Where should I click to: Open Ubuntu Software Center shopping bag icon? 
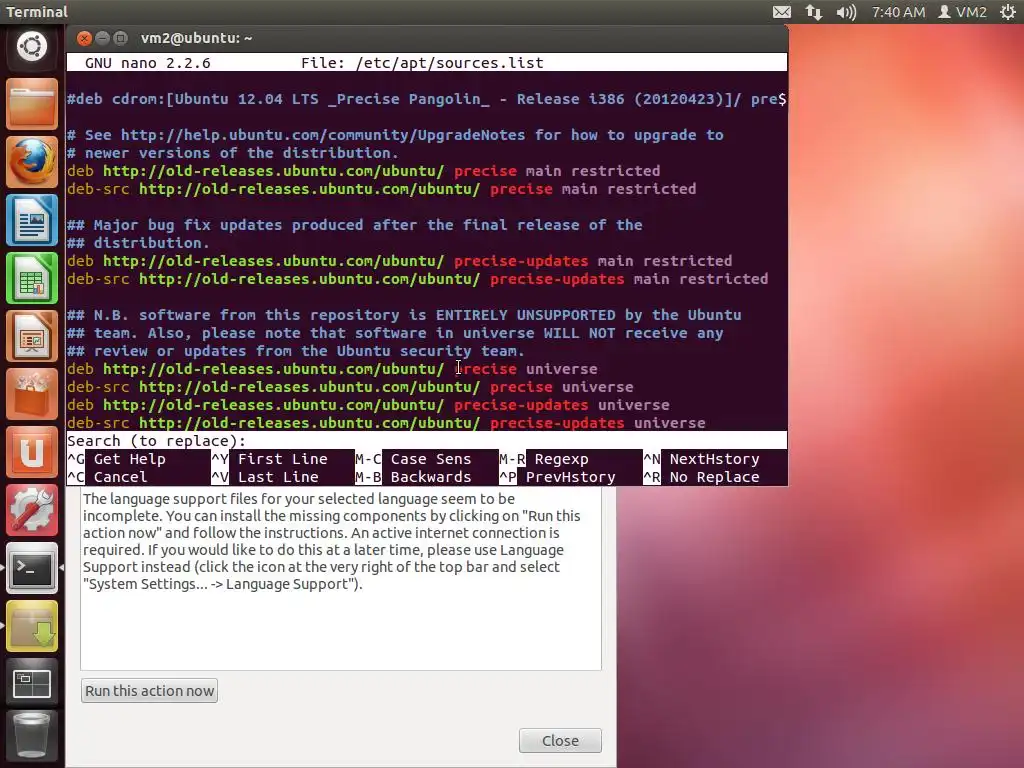[32, 394]
